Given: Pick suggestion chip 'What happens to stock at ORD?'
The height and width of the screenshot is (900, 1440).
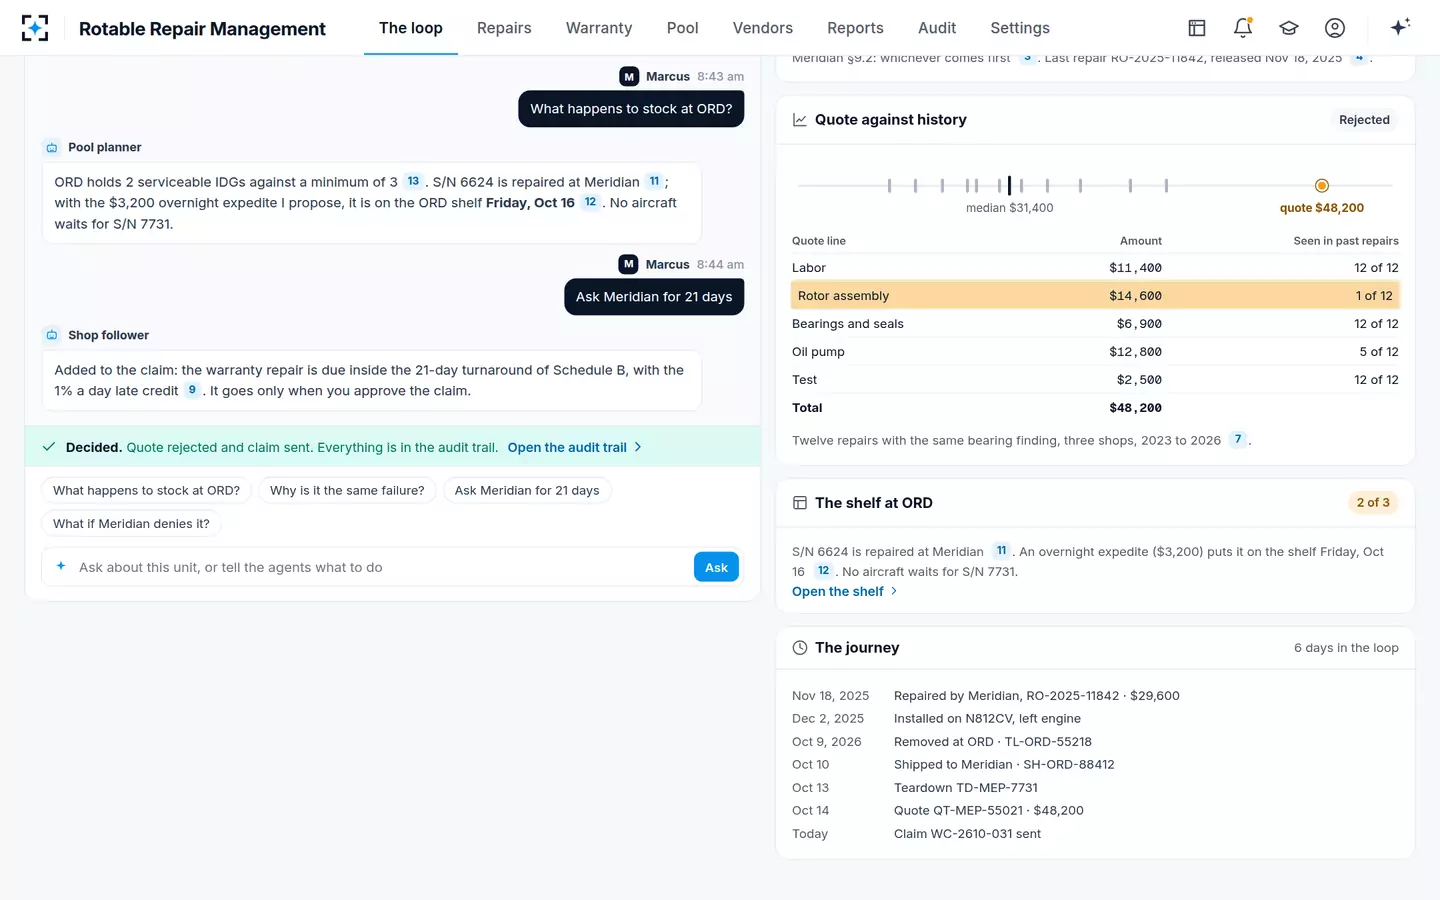Looking at the screenshot, I should coord(146,490).
